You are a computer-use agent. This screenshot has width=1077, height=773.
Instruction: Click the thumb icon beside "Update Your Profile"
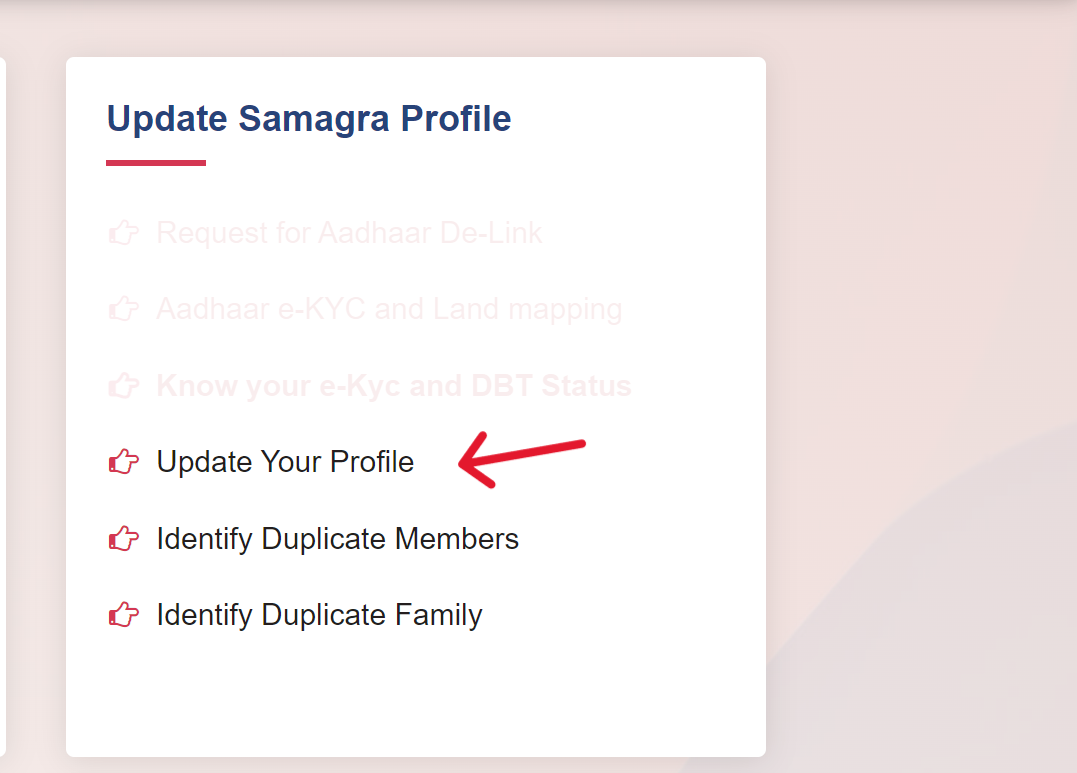[122, 462]
